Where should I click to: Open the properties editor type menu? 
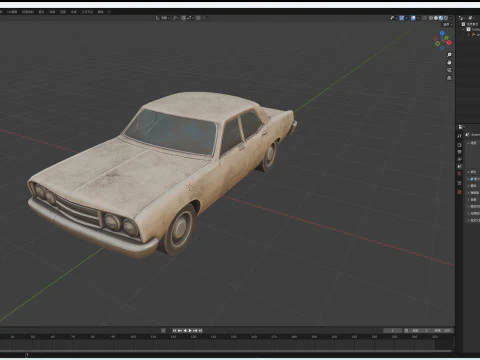tap(461, 127)
